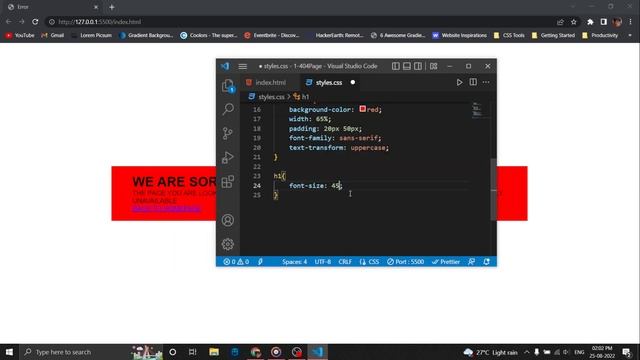Show hidden system tray icons

click(x=527, y=352)
